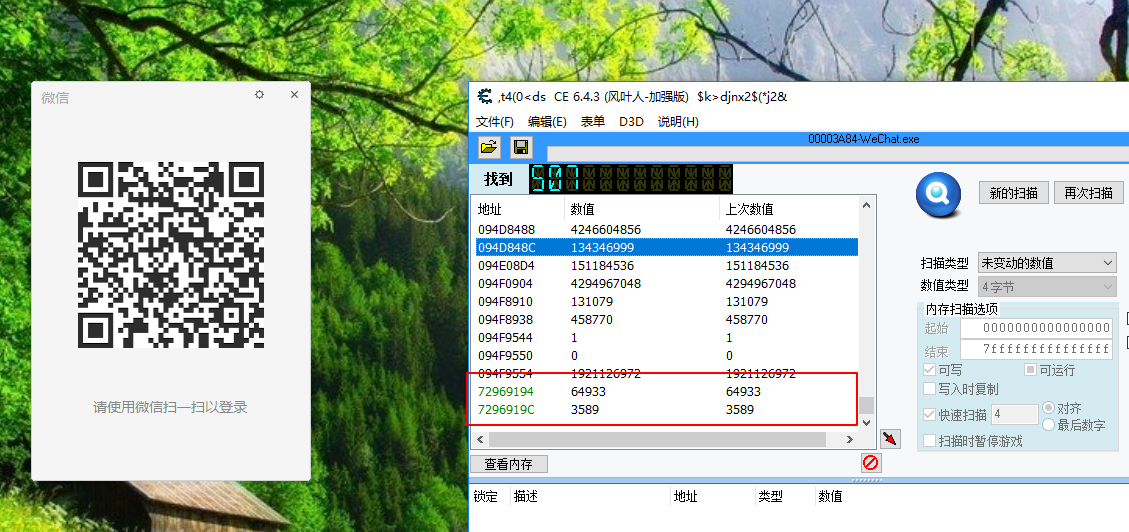Image resolution: width=1129 pixels, height=532 pixels.
Task: Close the WeChat login window
Action: pos(294,94)
